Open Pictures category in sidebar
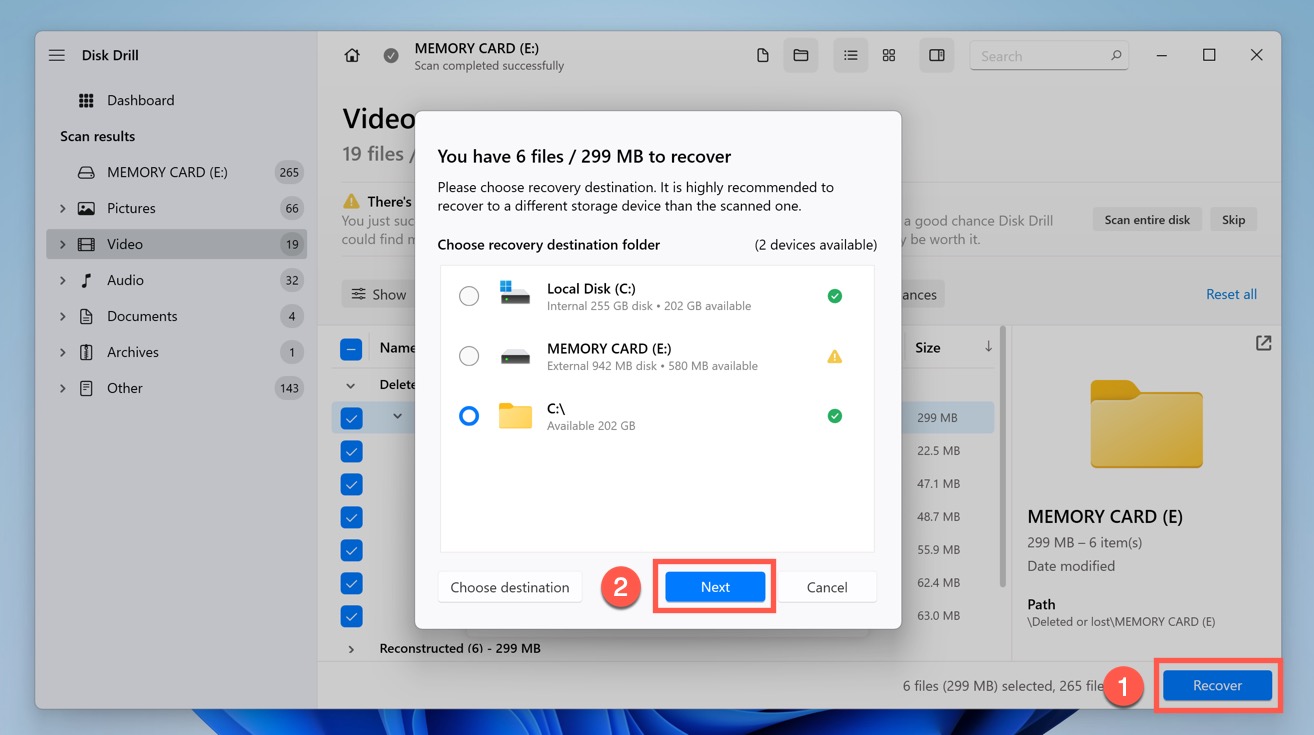 point(176,208)
